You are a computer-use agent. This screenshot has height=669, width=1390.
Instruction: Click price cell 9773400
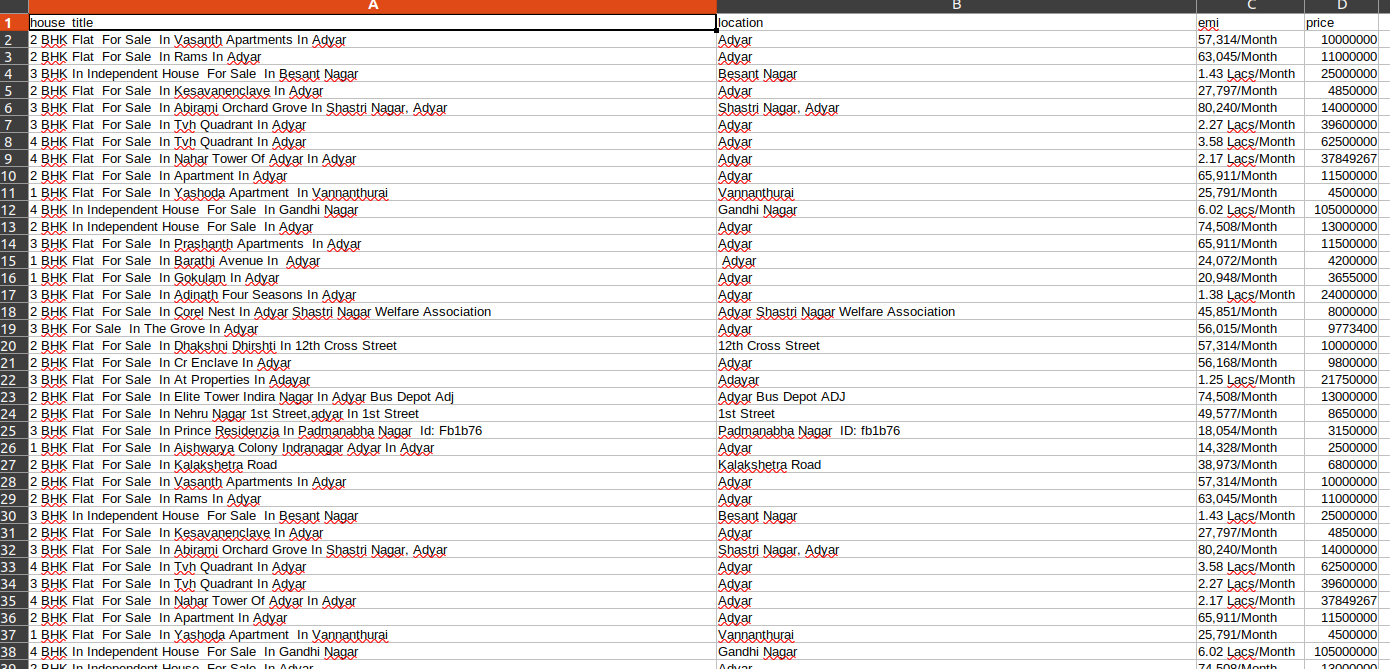click(1342, 328)
